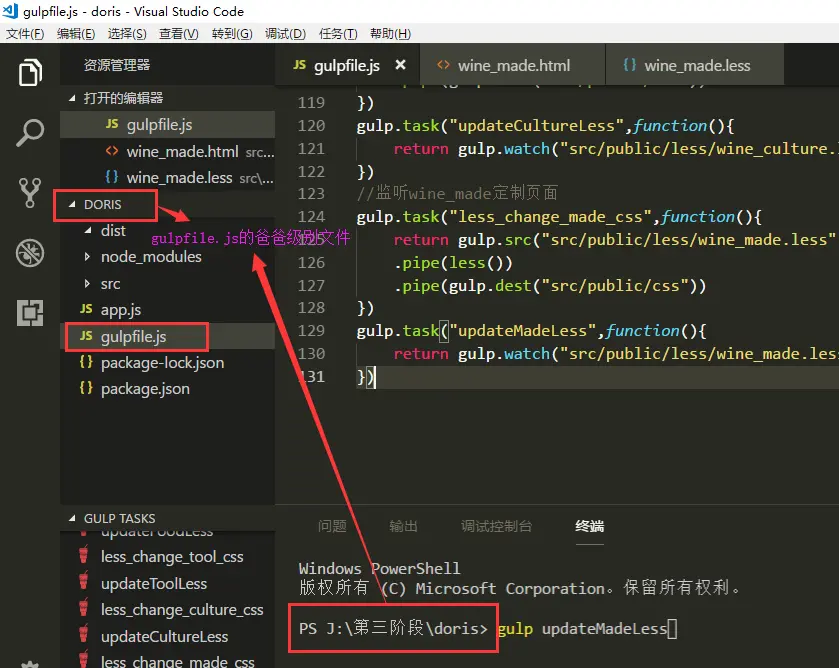Click terminal input after gulp updateMadeLess
839x668 pixels.
672,629
